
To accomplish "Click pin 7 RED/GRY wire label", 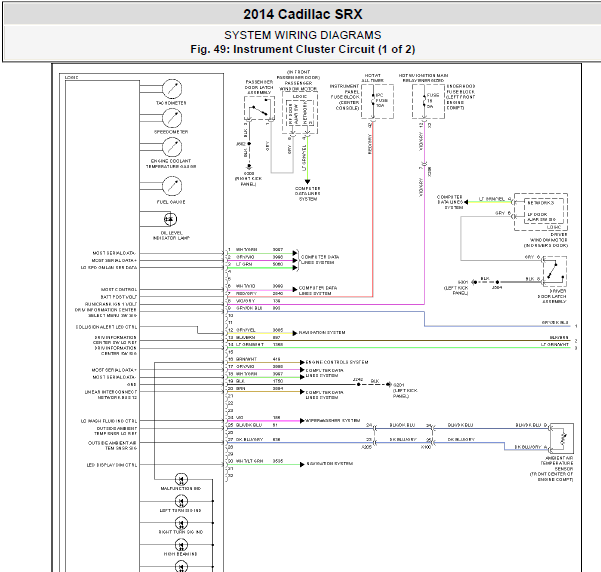I will coord(246,293).
